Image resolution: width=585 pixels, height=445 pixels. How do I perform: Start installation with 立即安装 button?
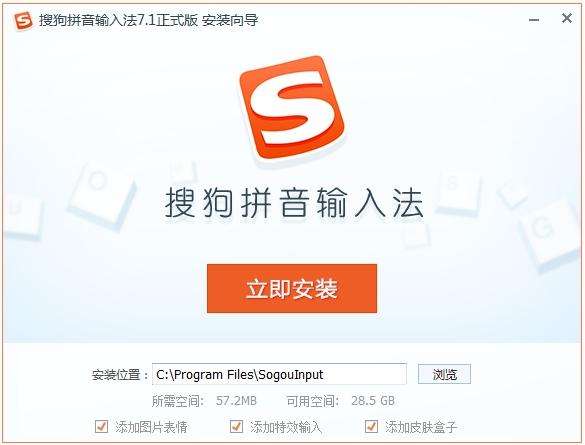(x=292, y=288)
